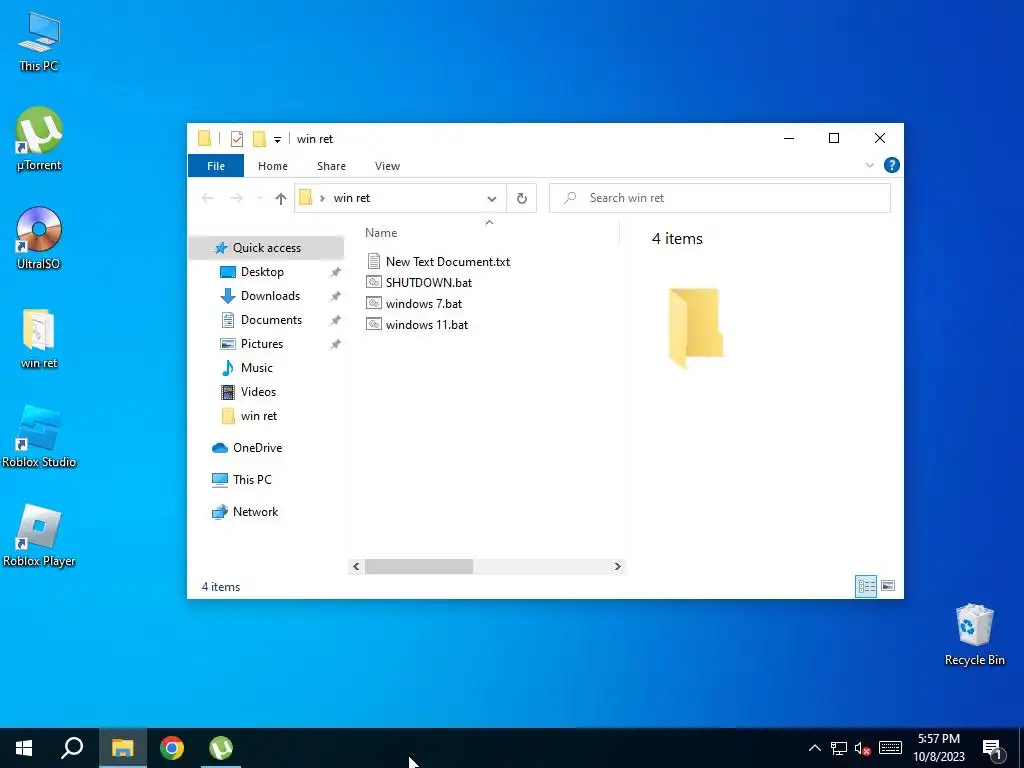Click the muted volume tray icon

click(863, 748)
